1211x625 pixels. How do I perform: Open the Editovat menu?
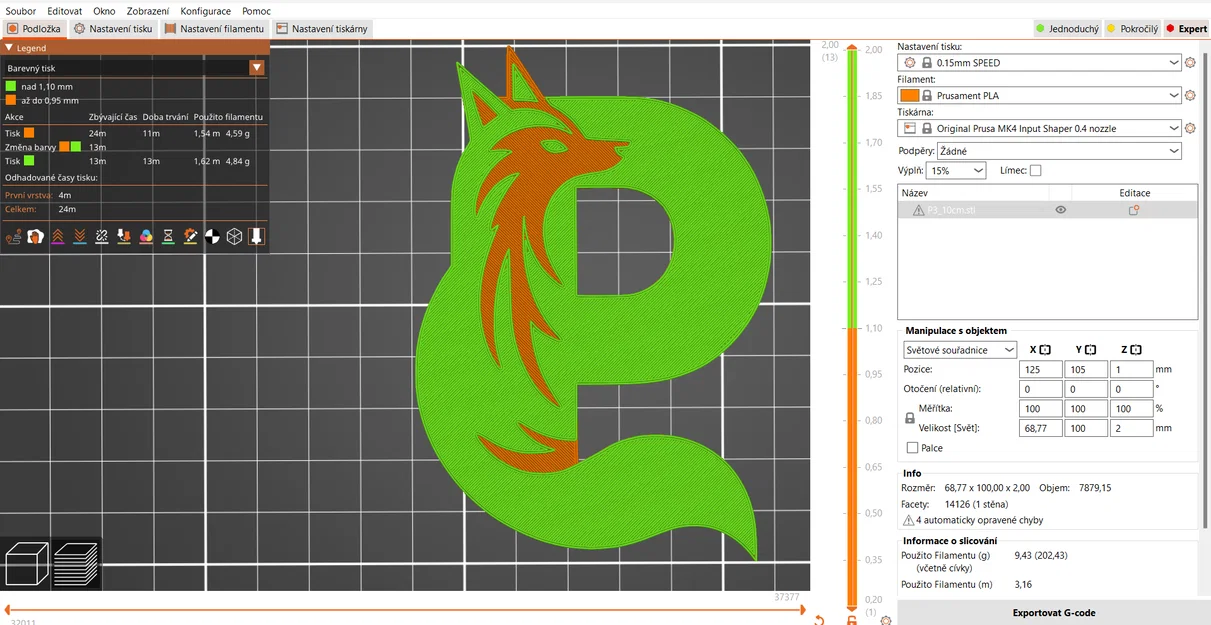(x=65, y=11)
